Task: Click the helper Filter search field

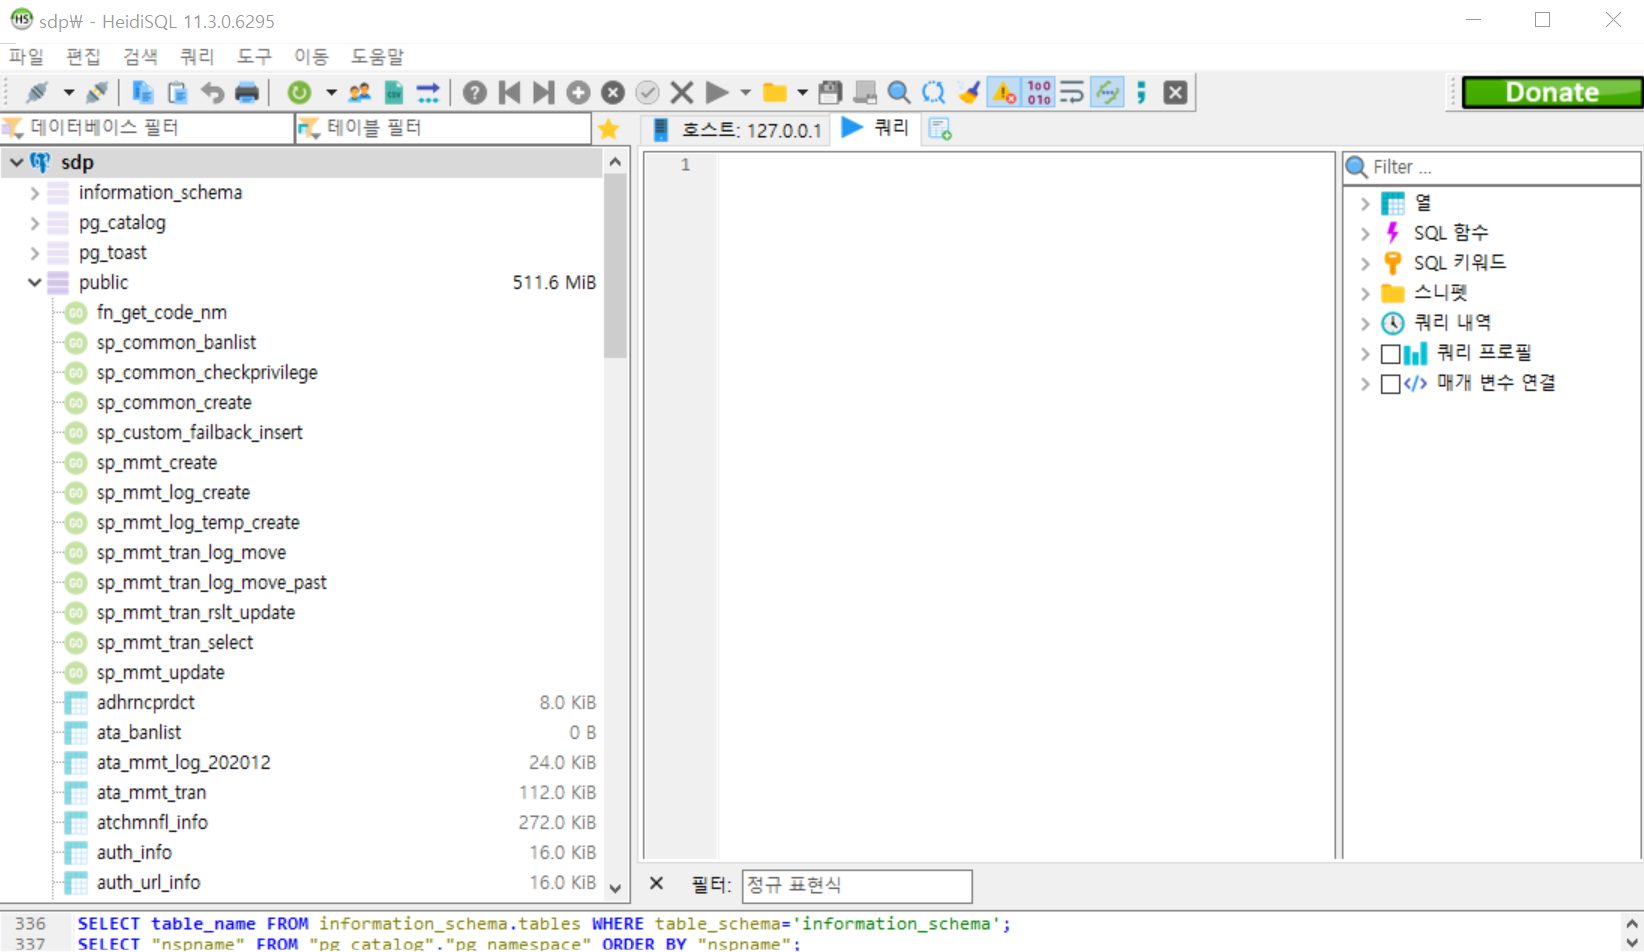Action: click(x=1492, y=167)
